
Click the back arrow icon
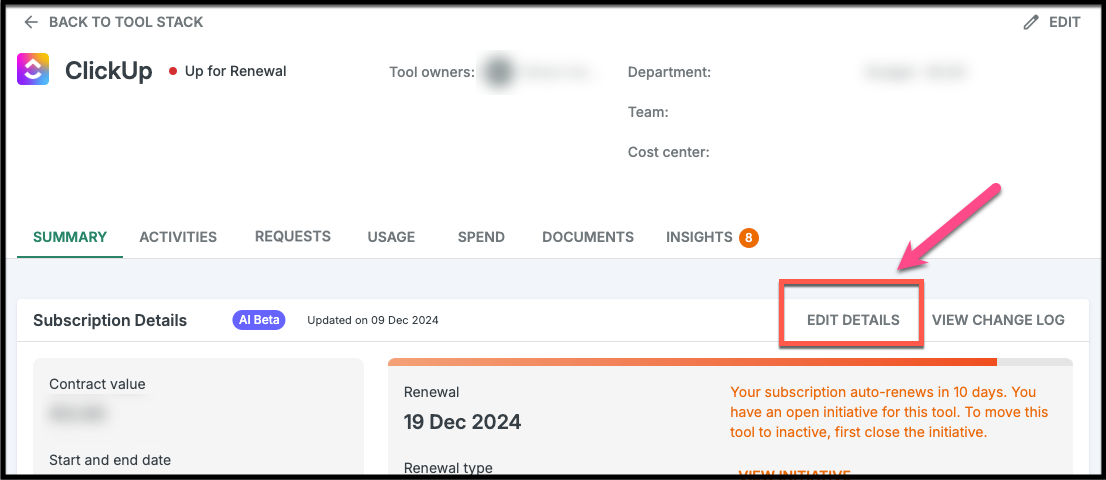coord(30,22)
